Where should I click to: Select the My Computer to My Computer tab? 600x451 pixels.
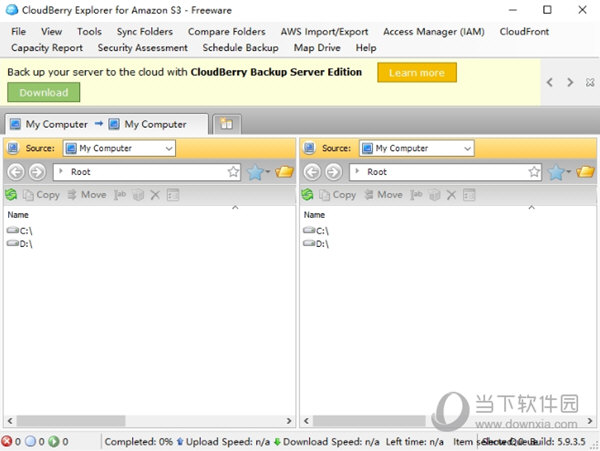tap(106, 124)
